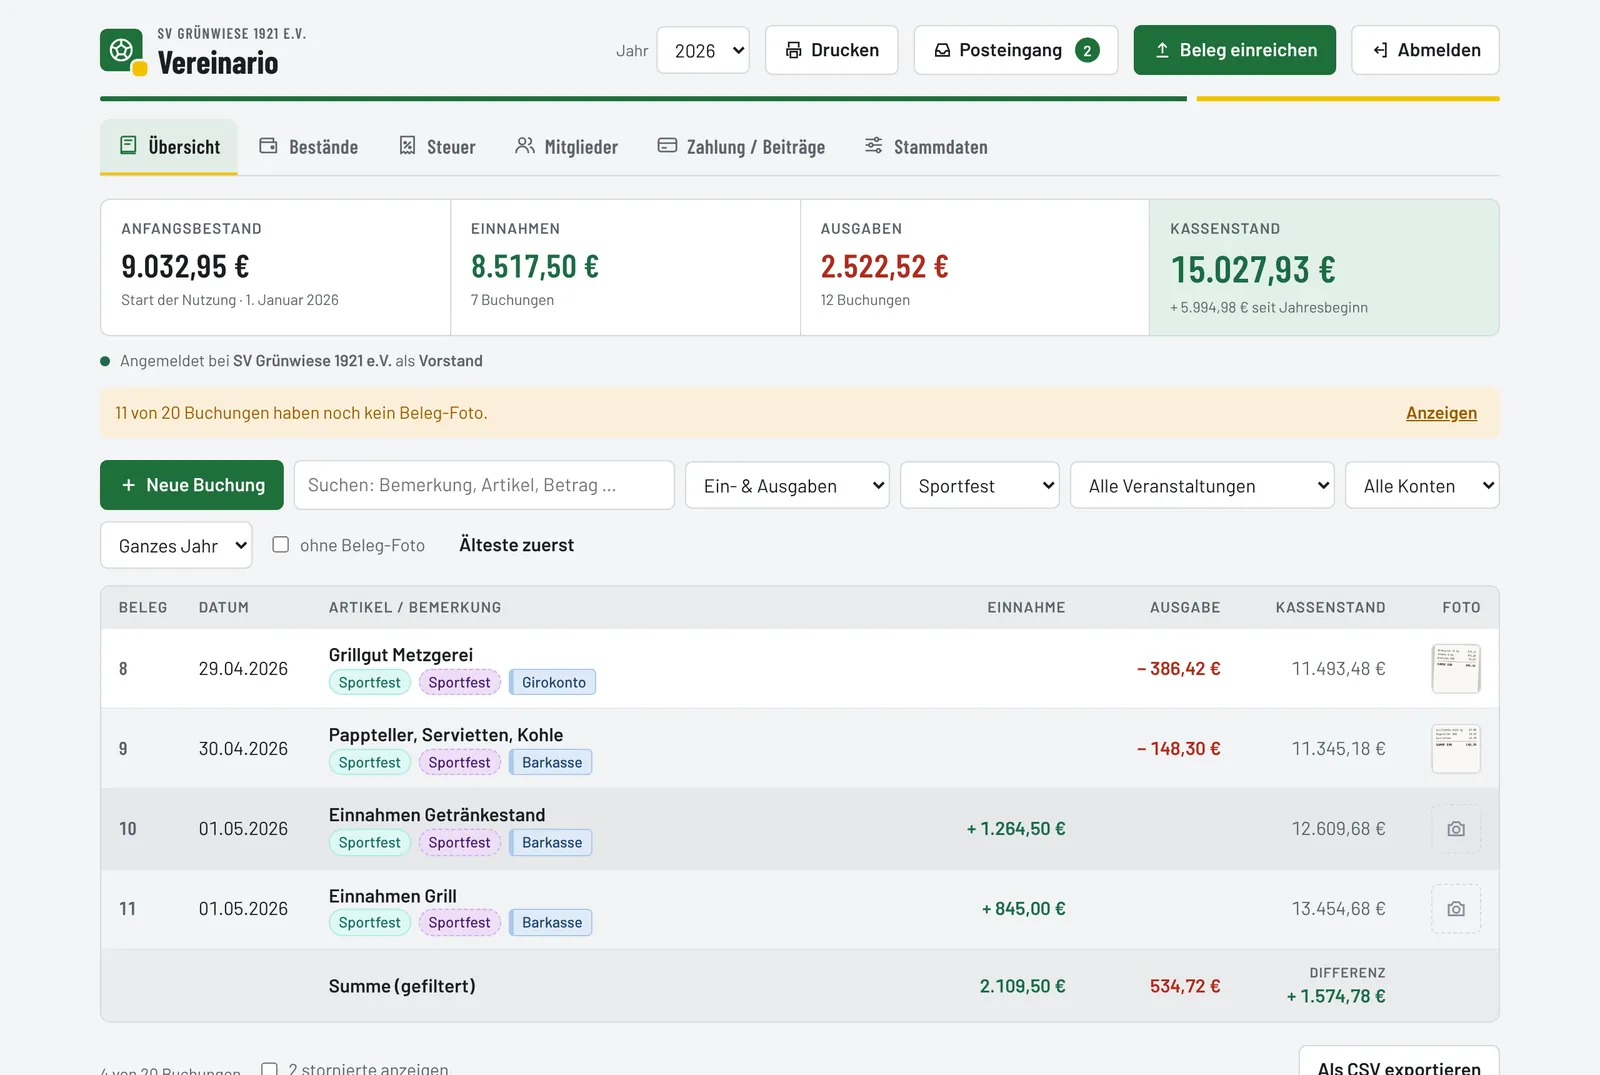
Task: Go to the Stammdaten tab
Action: [926, 147]
